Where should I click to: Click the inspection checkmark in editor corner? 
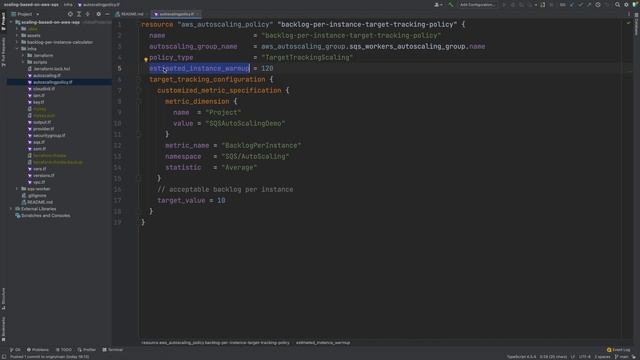[629, 23]
